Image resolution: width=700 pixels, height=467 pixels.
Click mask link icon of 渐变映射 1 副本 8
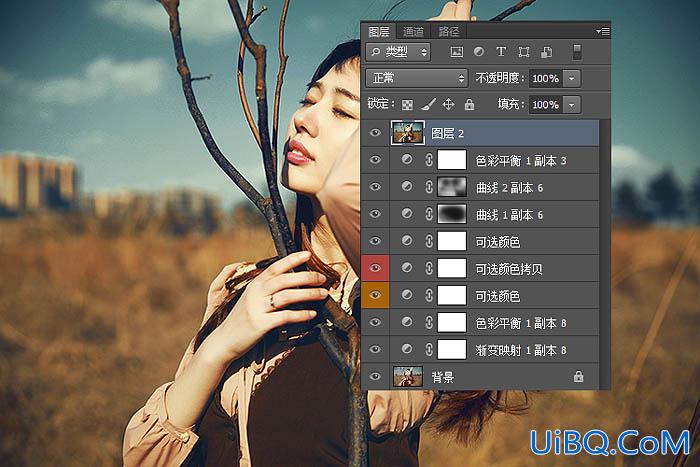429,350
